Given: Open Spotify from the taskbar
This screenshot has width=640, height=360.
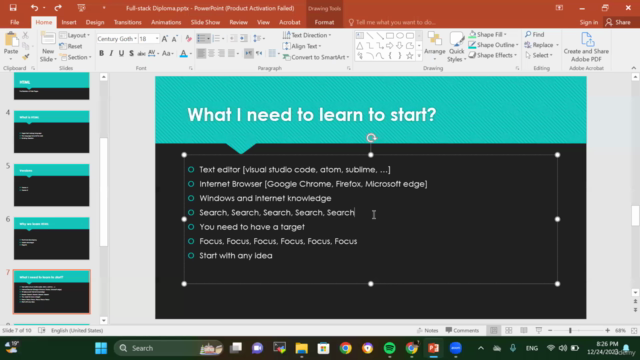Looking at the screenshot, I should pyautogui.click(x=389, y=348).
